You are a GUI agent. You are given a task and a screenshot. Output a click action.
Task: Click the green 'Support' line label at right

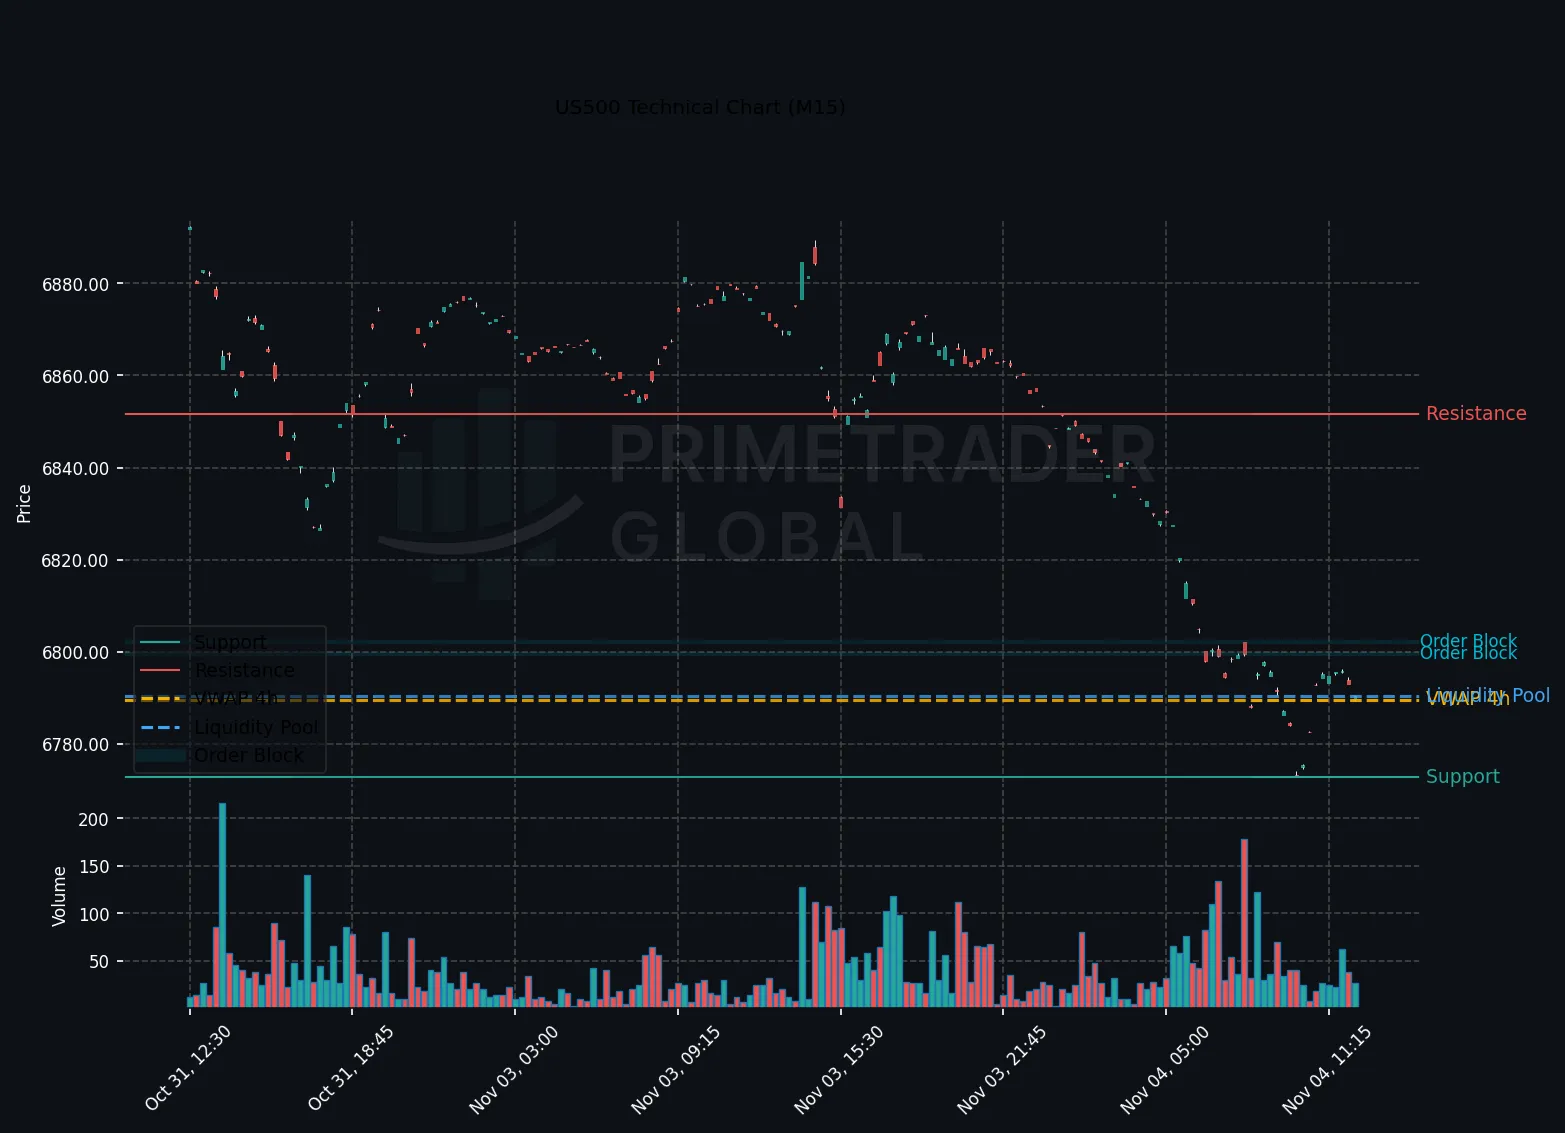pyautogui.click(x=1463, y=776)
